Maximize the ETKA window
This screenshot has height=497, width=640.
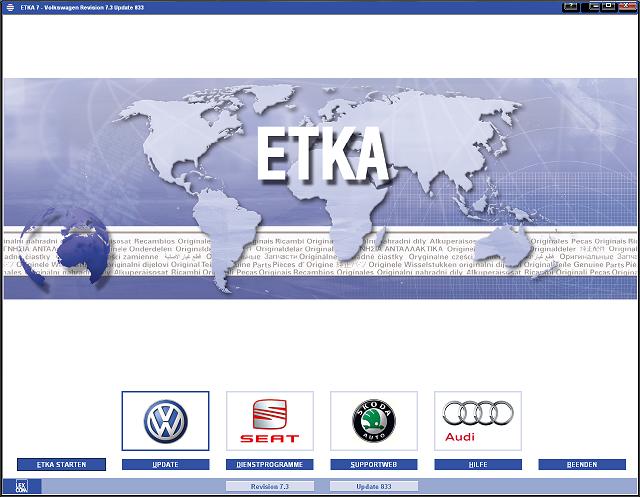609,7
